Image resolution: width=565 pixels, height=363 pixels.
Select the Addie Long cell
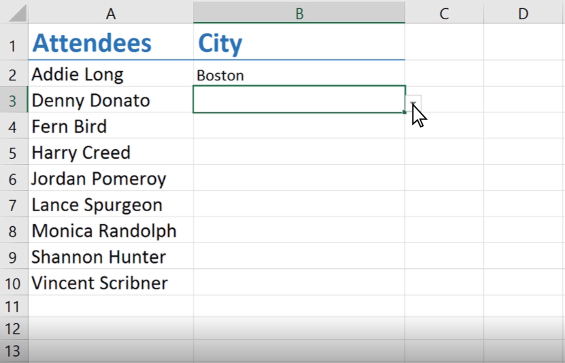click(111, 74)
